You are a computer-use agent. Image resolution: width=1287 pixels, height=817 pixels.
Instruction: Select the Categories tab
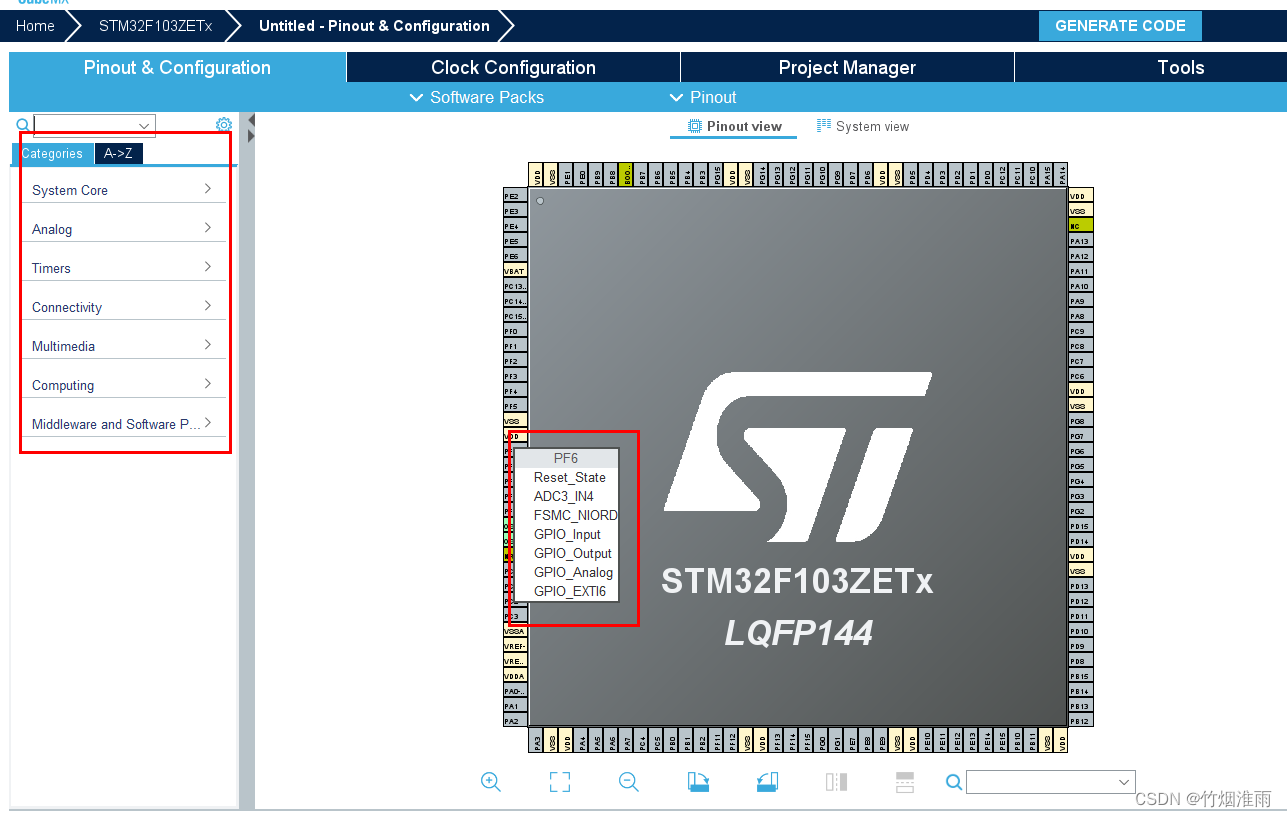tap(52, 153)
